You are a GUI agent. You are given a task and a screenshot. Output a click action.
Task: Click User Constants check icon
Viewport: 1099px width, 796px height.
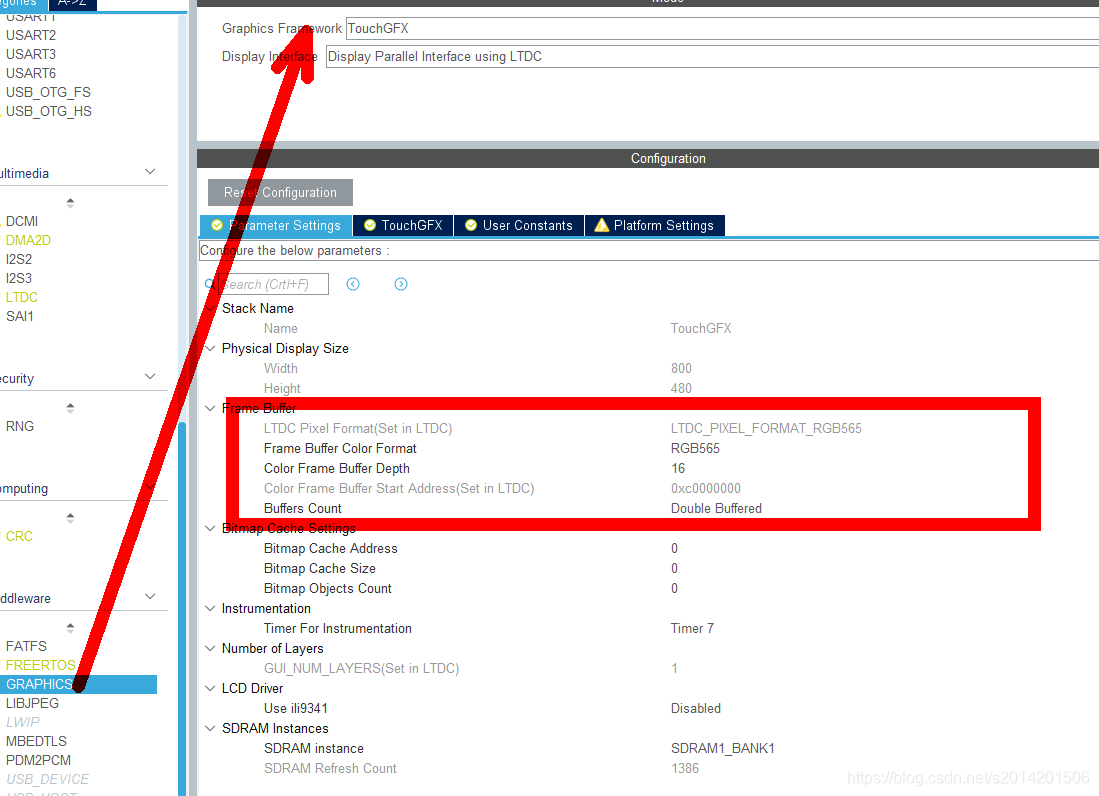coord(471,225)
